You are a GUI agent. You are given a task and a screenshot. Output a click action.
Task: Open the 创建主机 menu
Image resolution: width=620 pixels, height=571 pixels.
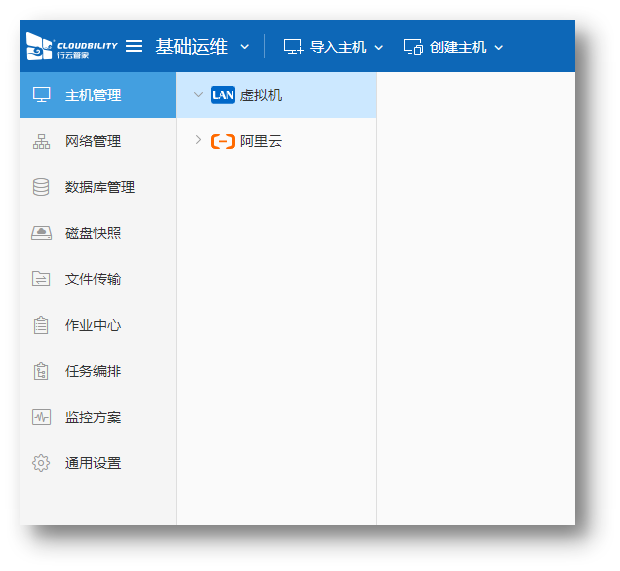coord(454,47)
